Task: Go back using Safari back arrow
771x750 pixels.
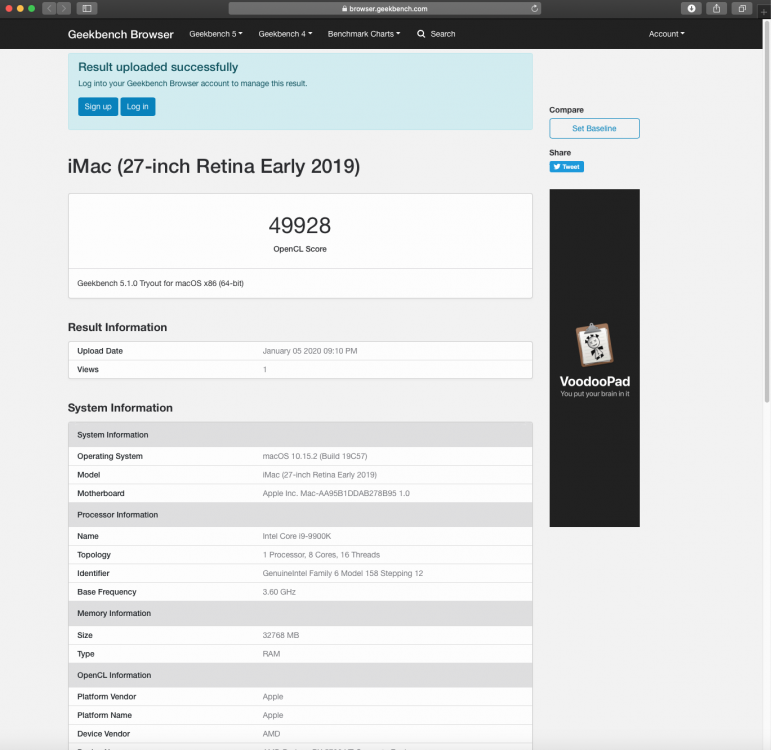Action: coord(49,8)
